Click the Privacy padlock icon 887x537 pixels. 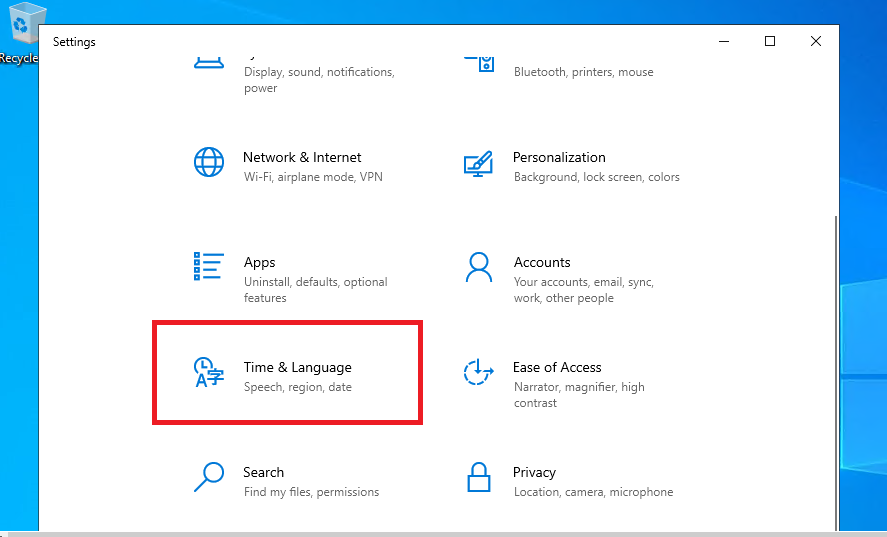[479, 477]
